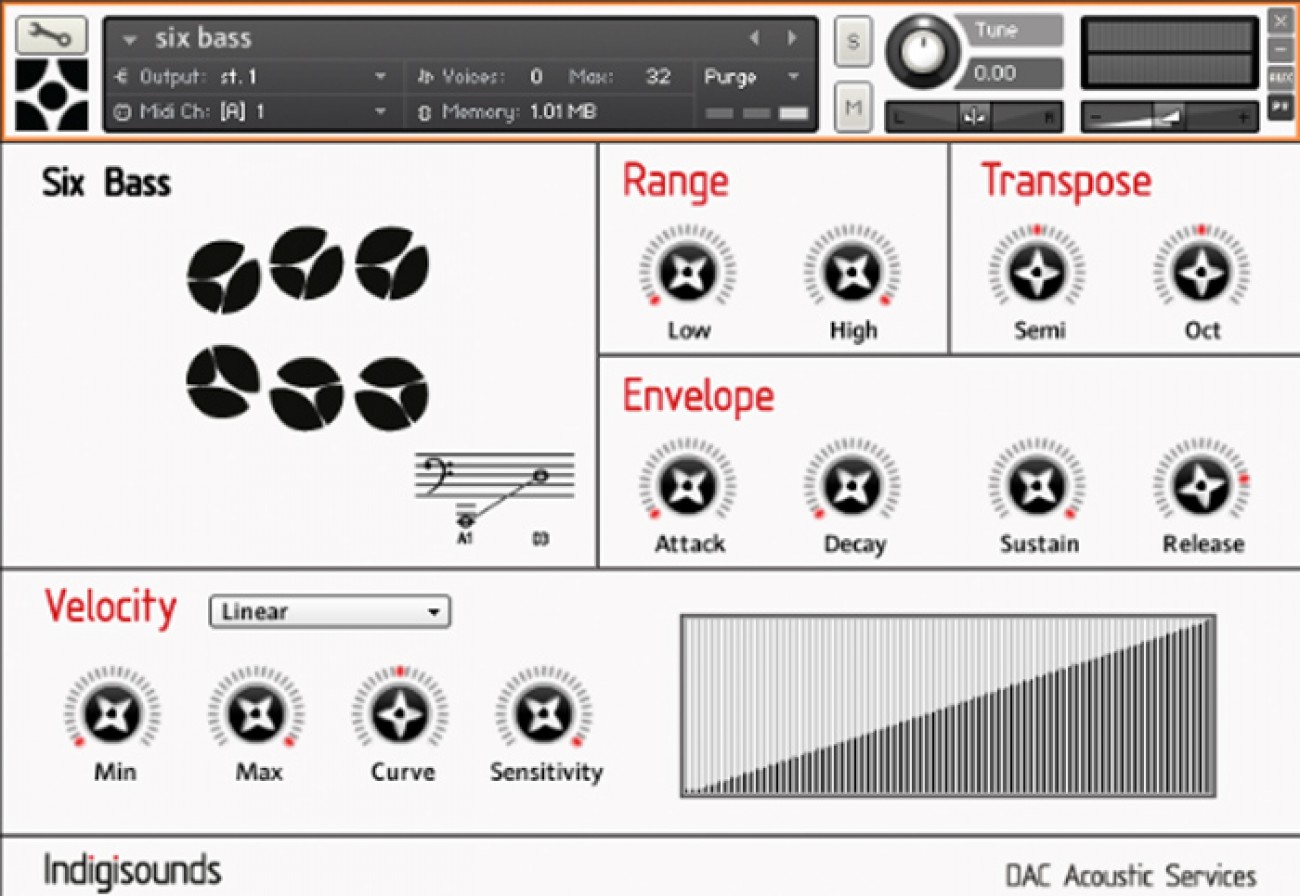Open the Linear velocity curve dropdown
The image size is (1300, 896).
point(330,612)
